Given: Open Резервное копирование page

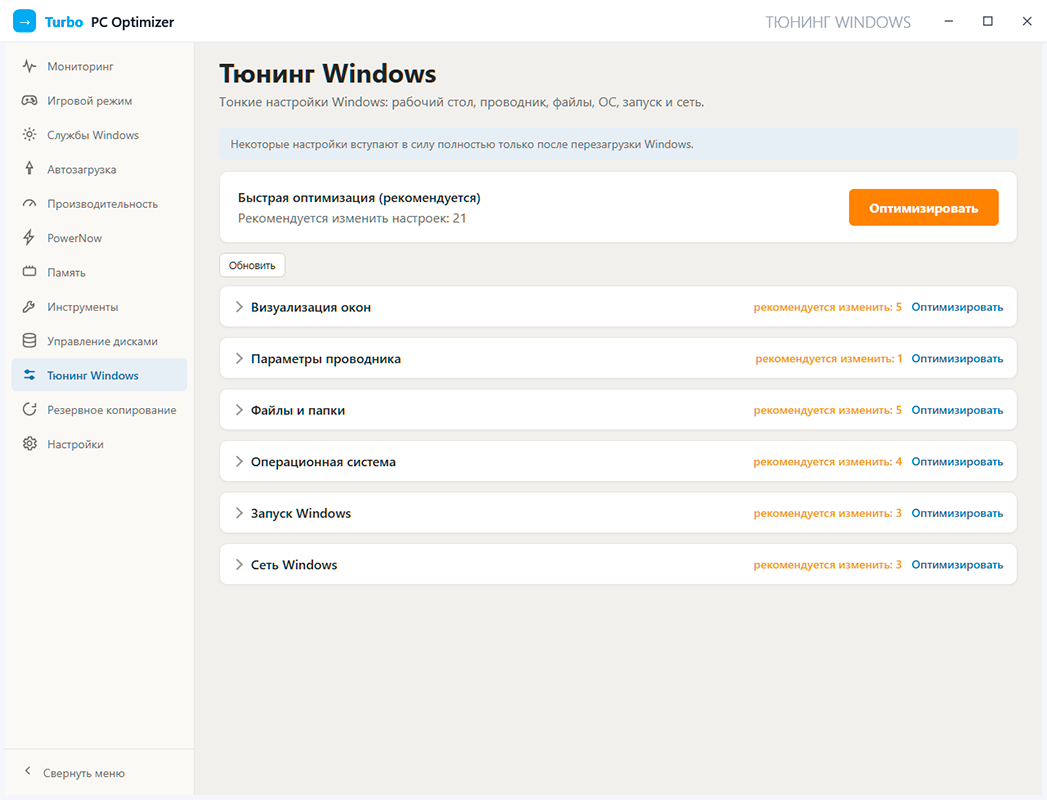Looking at the screenshot, I should [99, 409].
